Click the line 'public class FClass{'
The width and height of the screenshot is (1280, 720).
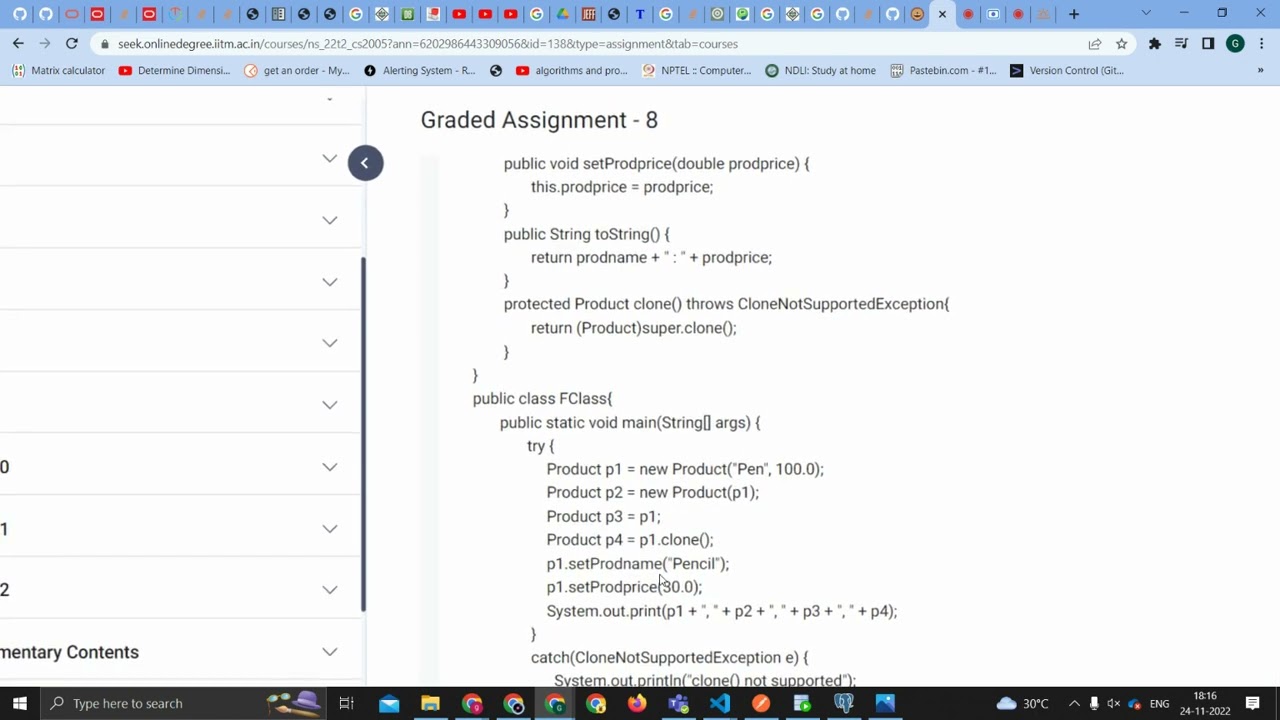click(x=542, y=398)
